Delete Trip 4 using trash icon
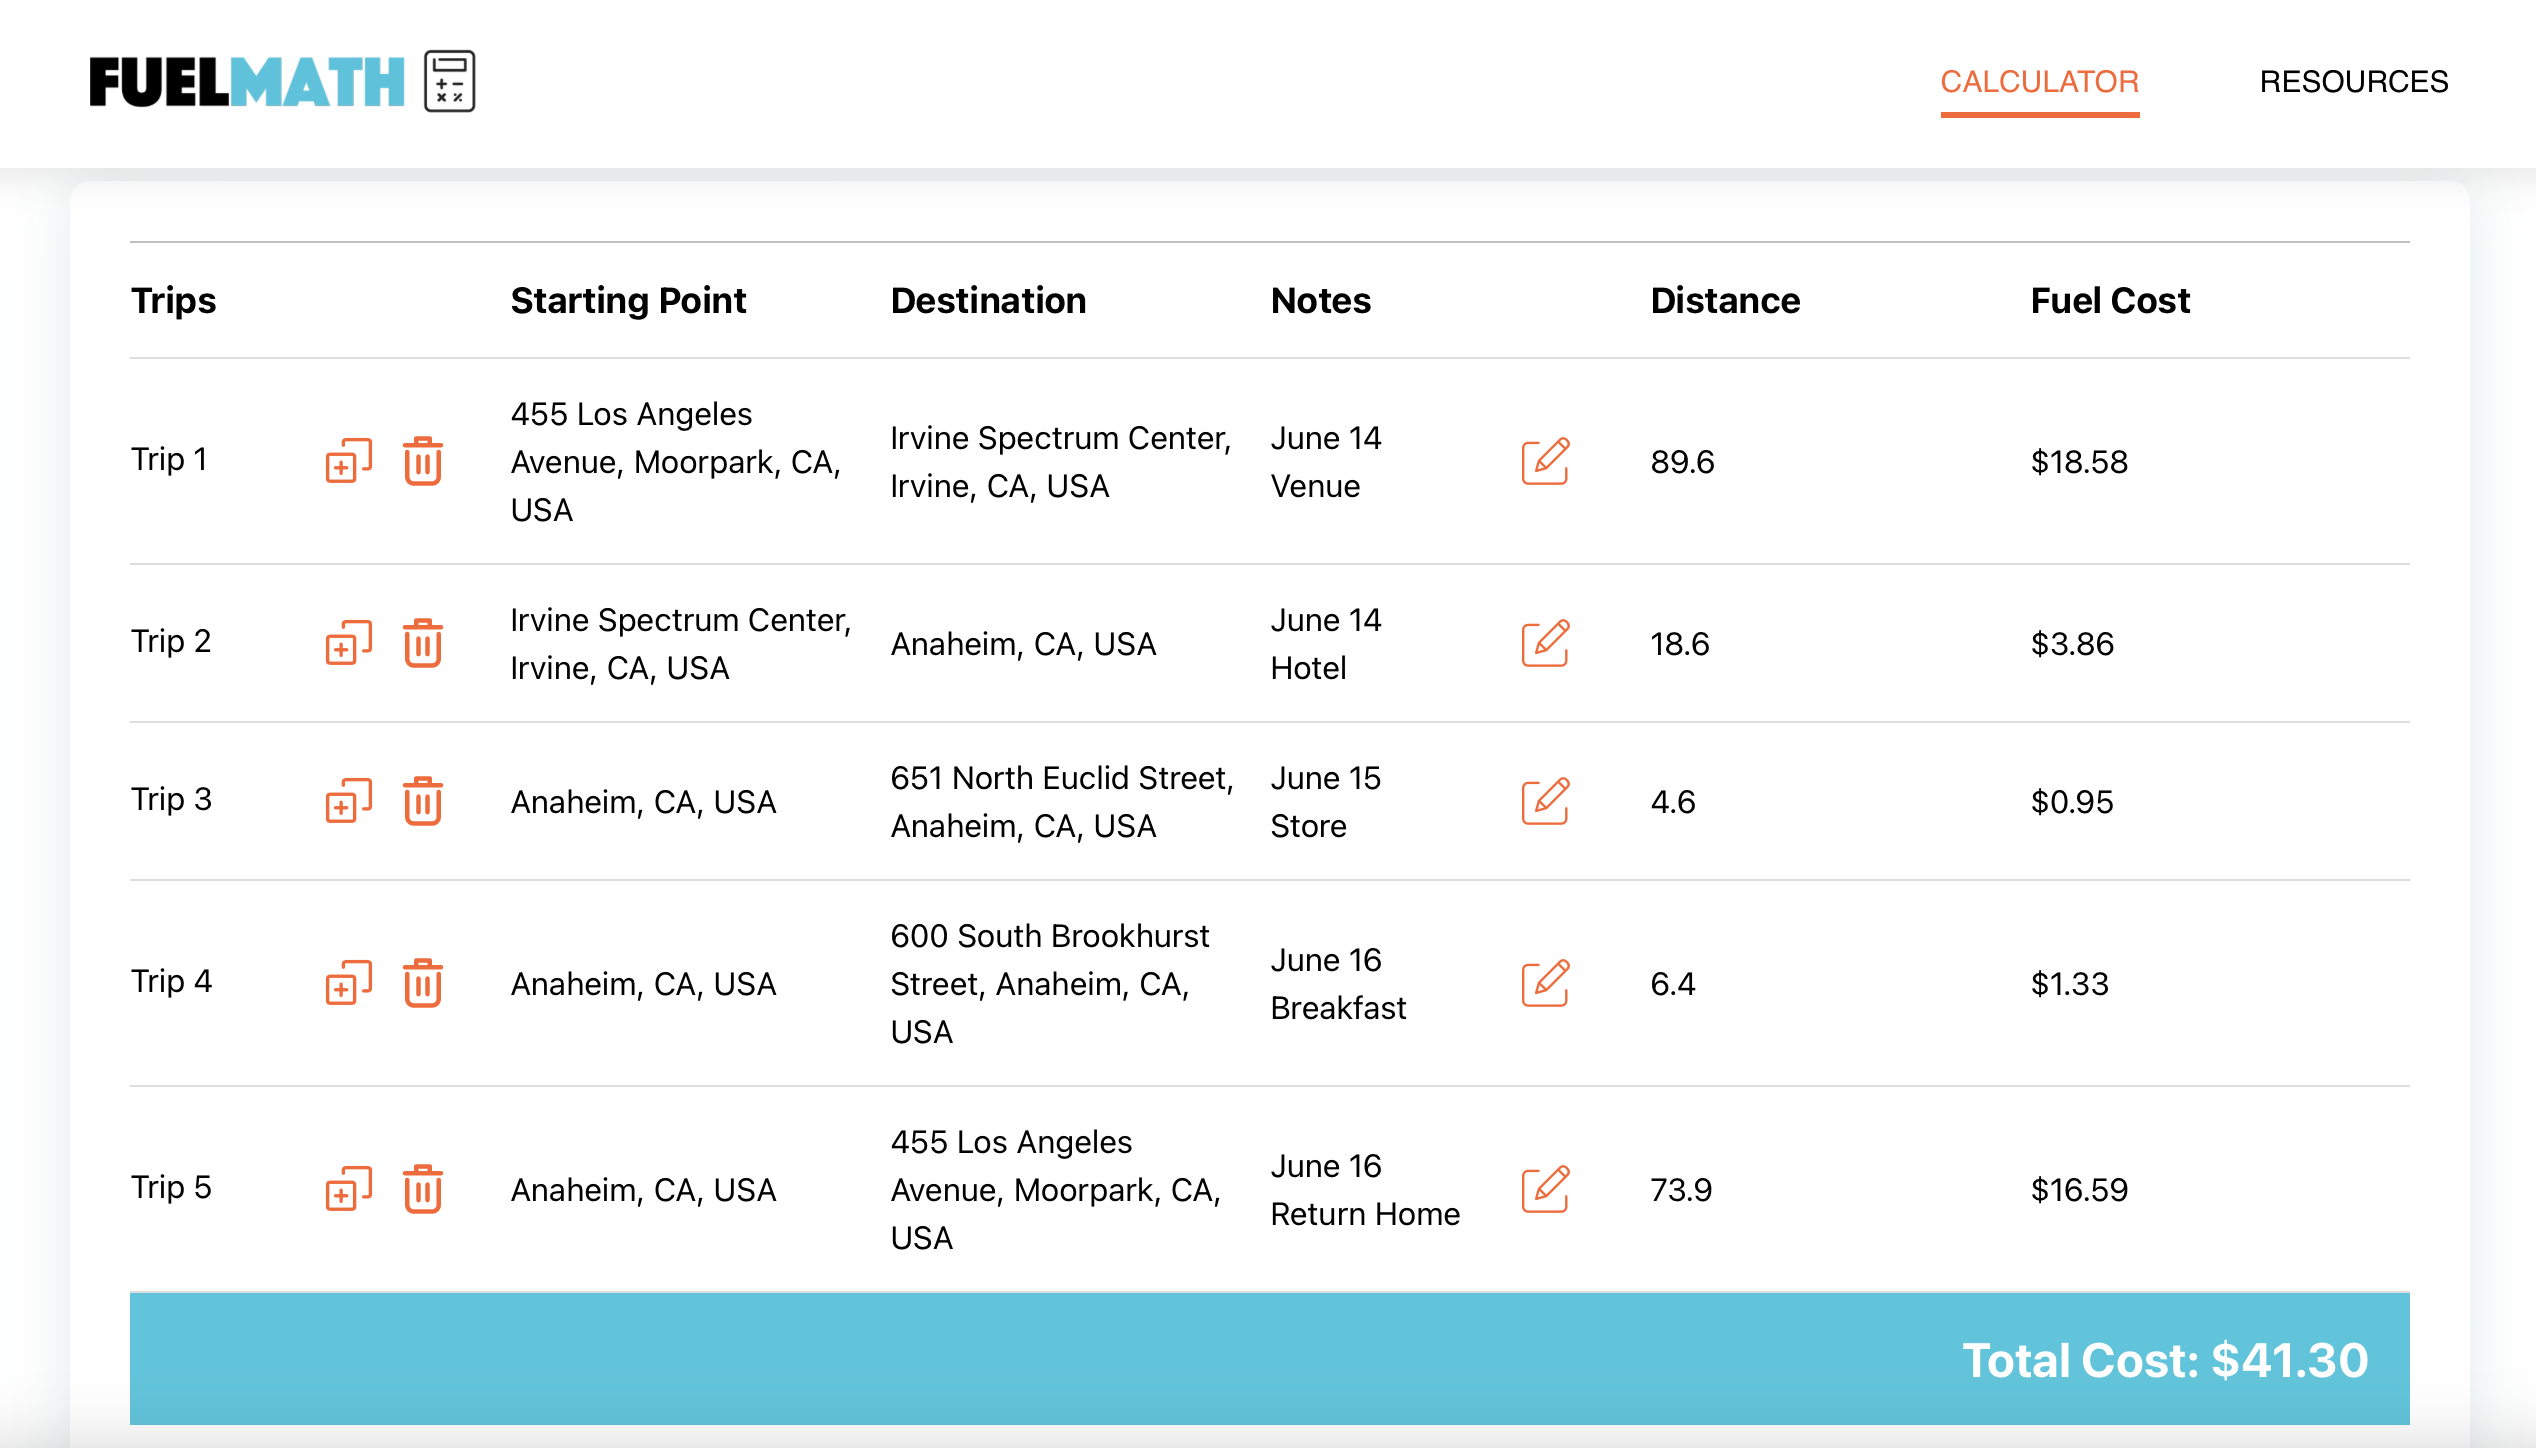 click(x=423, y=983)
